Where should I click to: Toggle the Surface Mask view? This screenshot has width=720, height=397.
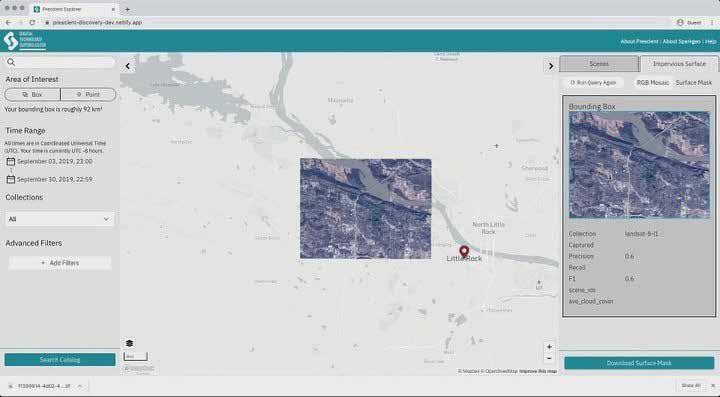(693, 83)
